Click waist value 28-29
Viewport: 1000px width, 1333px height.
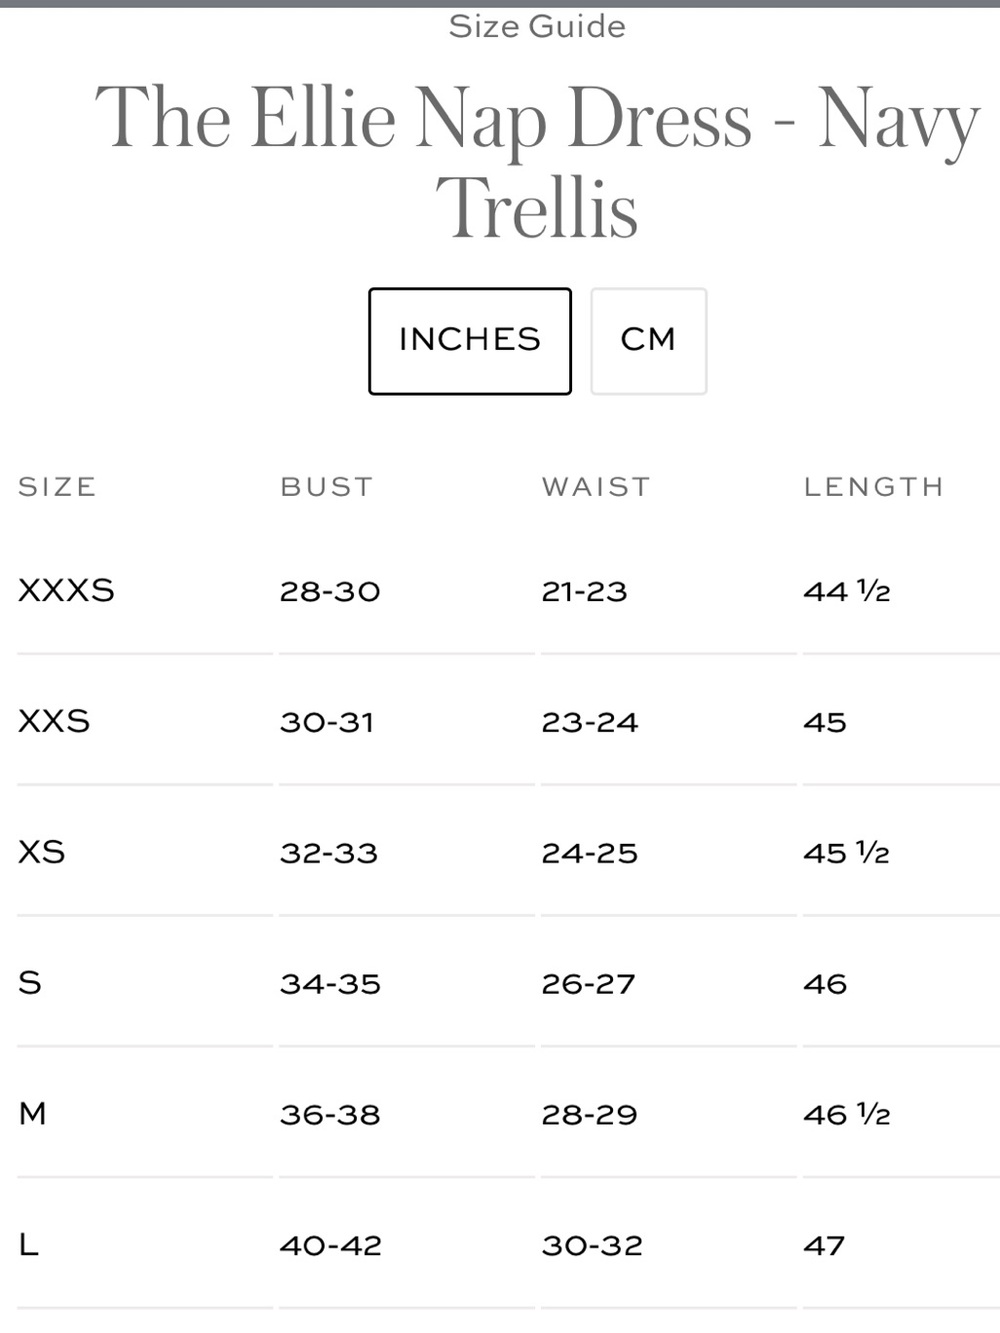point(589,1115)
